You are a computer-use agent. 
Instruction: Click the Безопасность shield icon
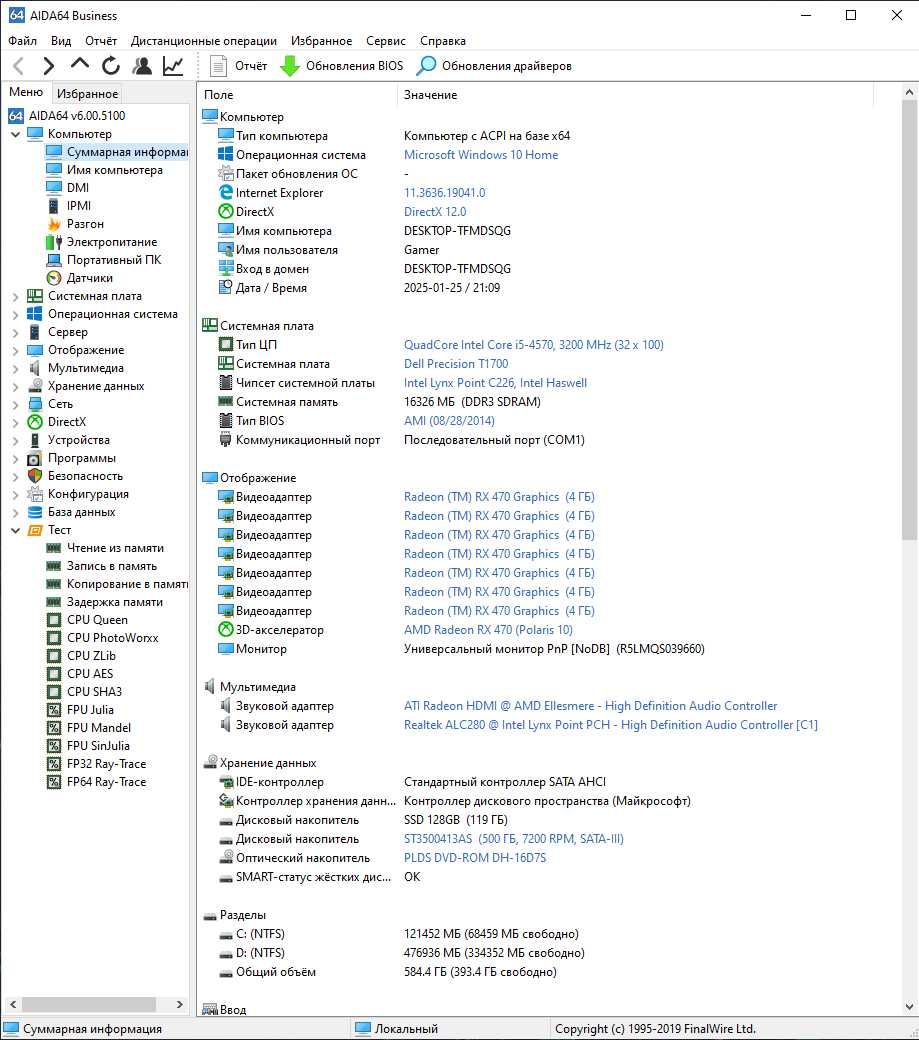[34, 476]
